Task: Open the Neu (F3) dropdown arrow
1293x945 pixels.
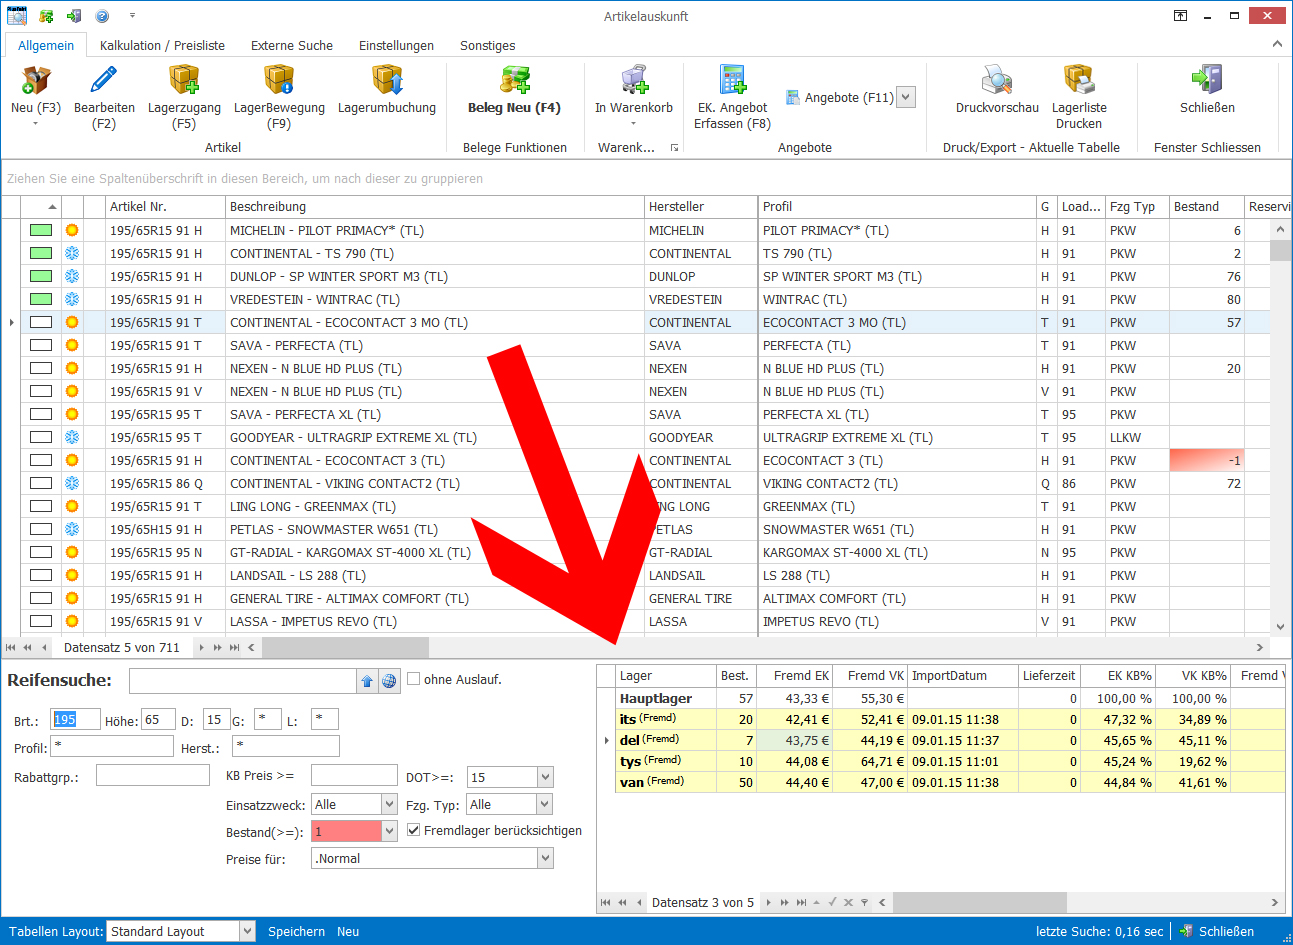Action: (x=36, y=124)
